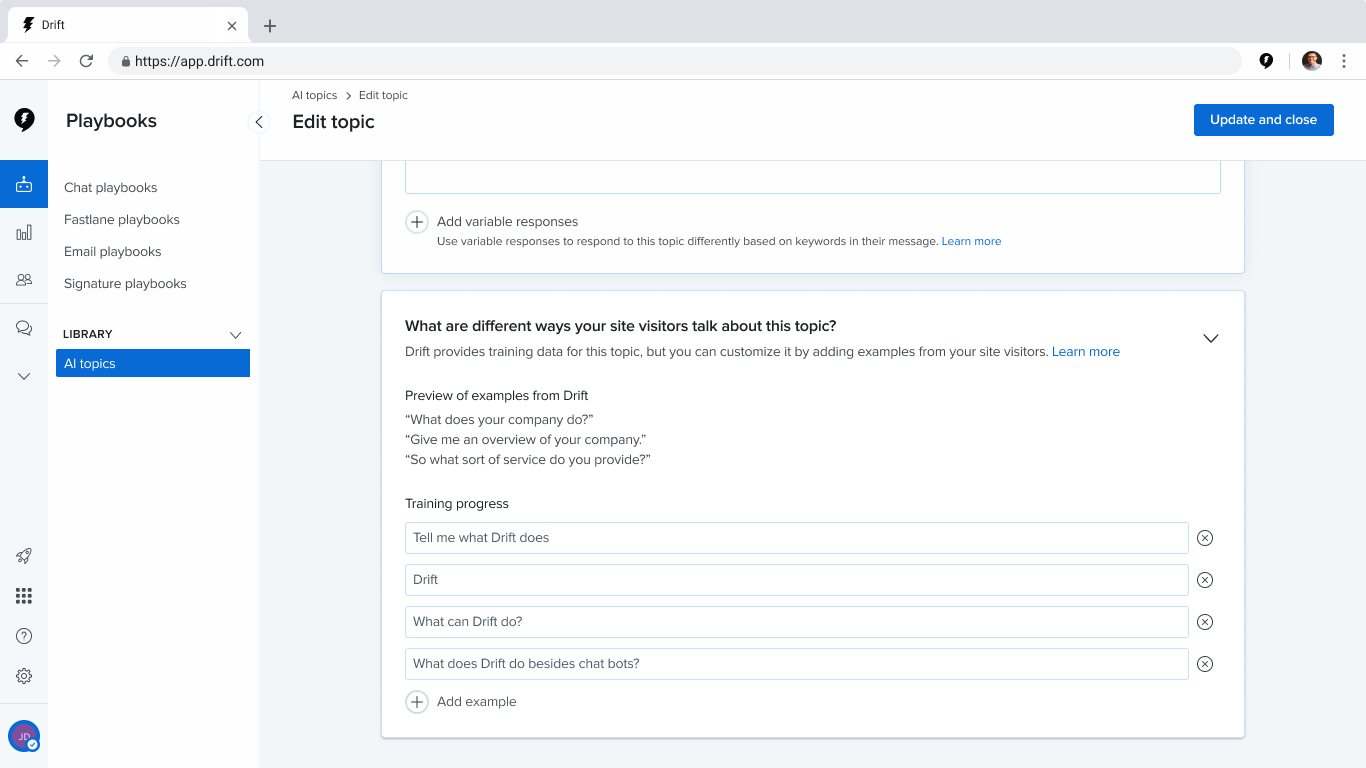Remove 'What does Drift do besides chat bots?' example
The image size is (1366, 768).
click(1205, 664)
